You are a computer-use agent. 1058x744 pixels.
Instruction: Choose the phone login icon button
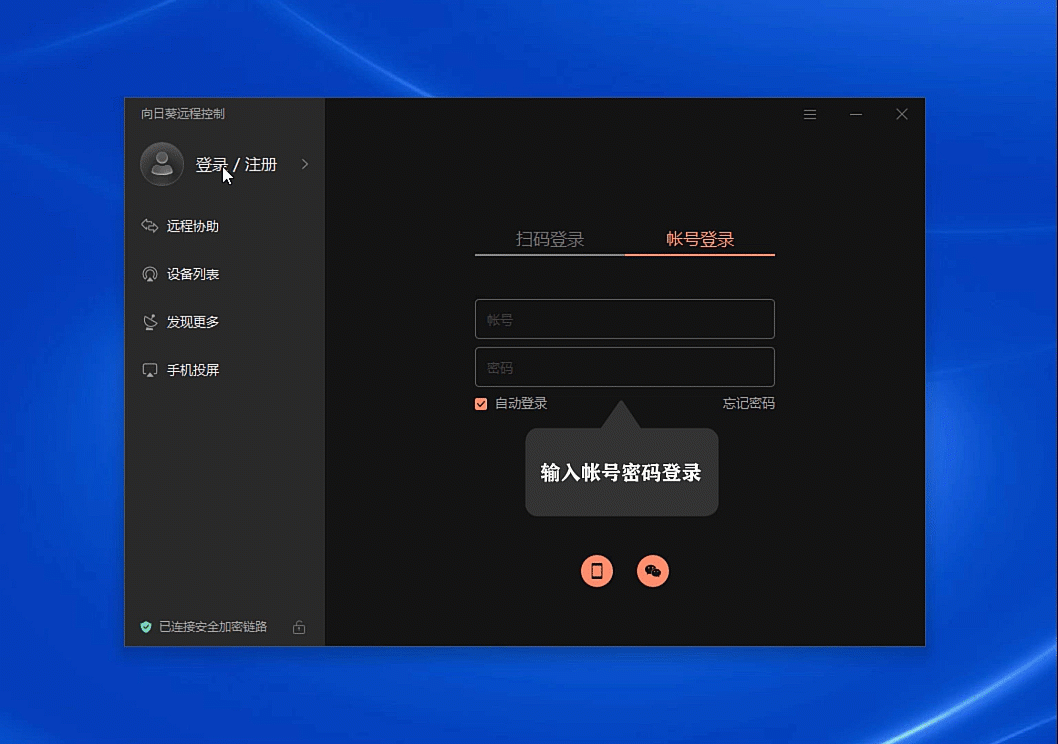pyautogui.click(x=597, y=571)
